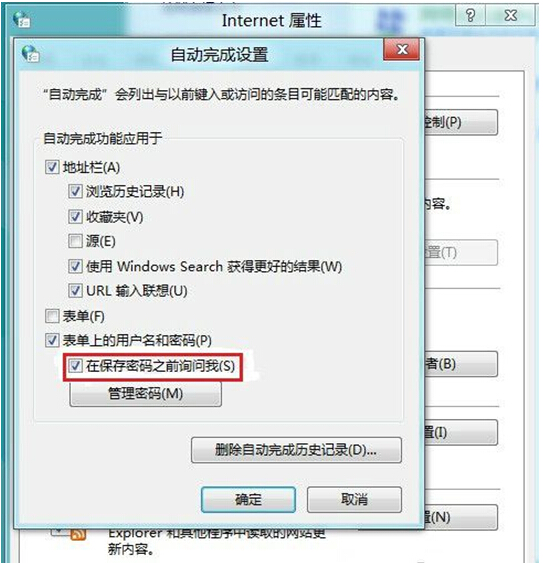543x563 pixels.
Task: Close the Internet 属性 window
Action: (x=510, y=16)
